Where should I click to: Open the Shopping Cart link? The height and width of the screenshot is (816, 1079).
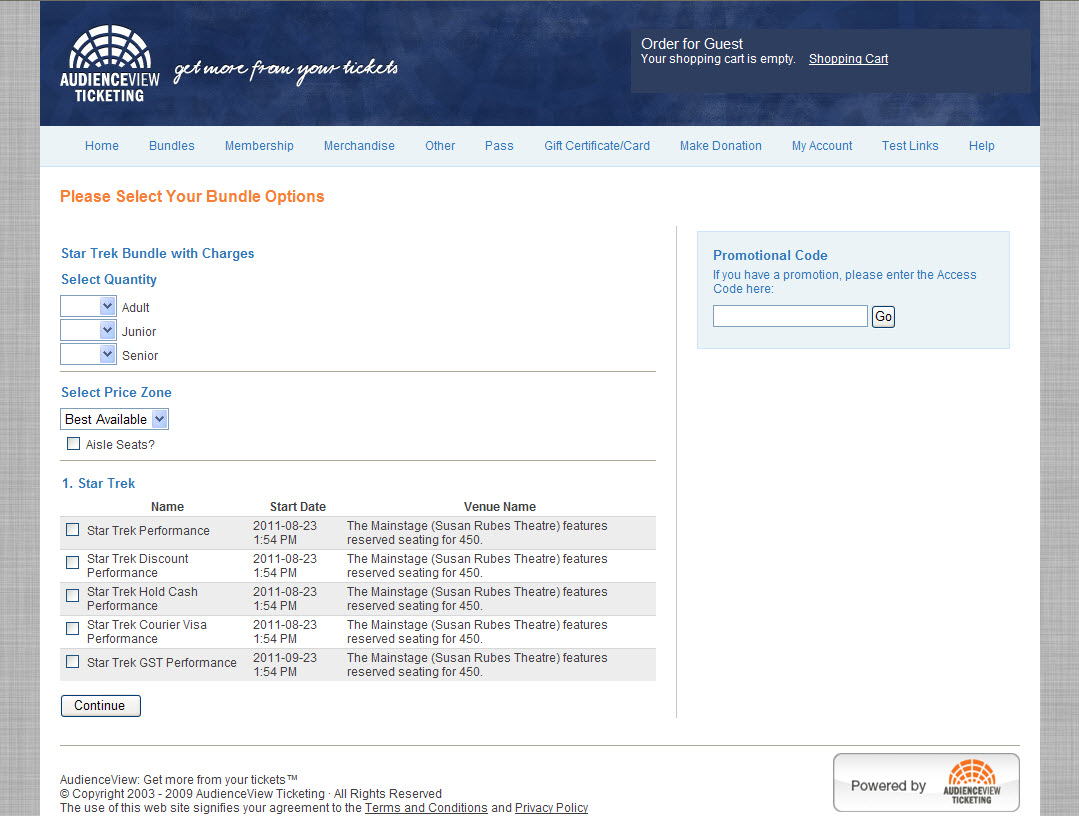(x=848, y=59)
